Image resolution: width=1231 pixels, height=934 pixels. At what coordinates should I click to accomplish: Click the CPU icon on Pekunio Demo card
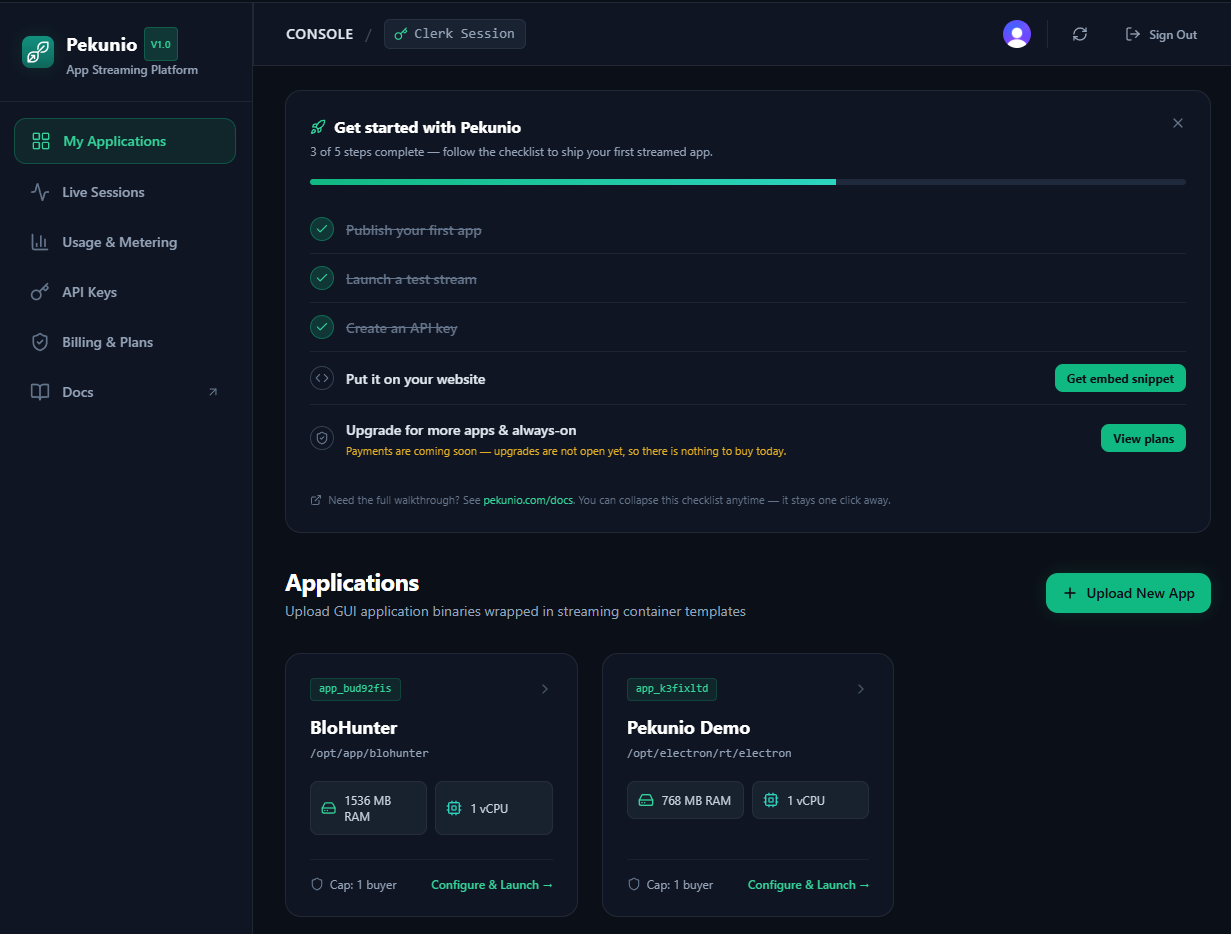[x=770, y=800]
